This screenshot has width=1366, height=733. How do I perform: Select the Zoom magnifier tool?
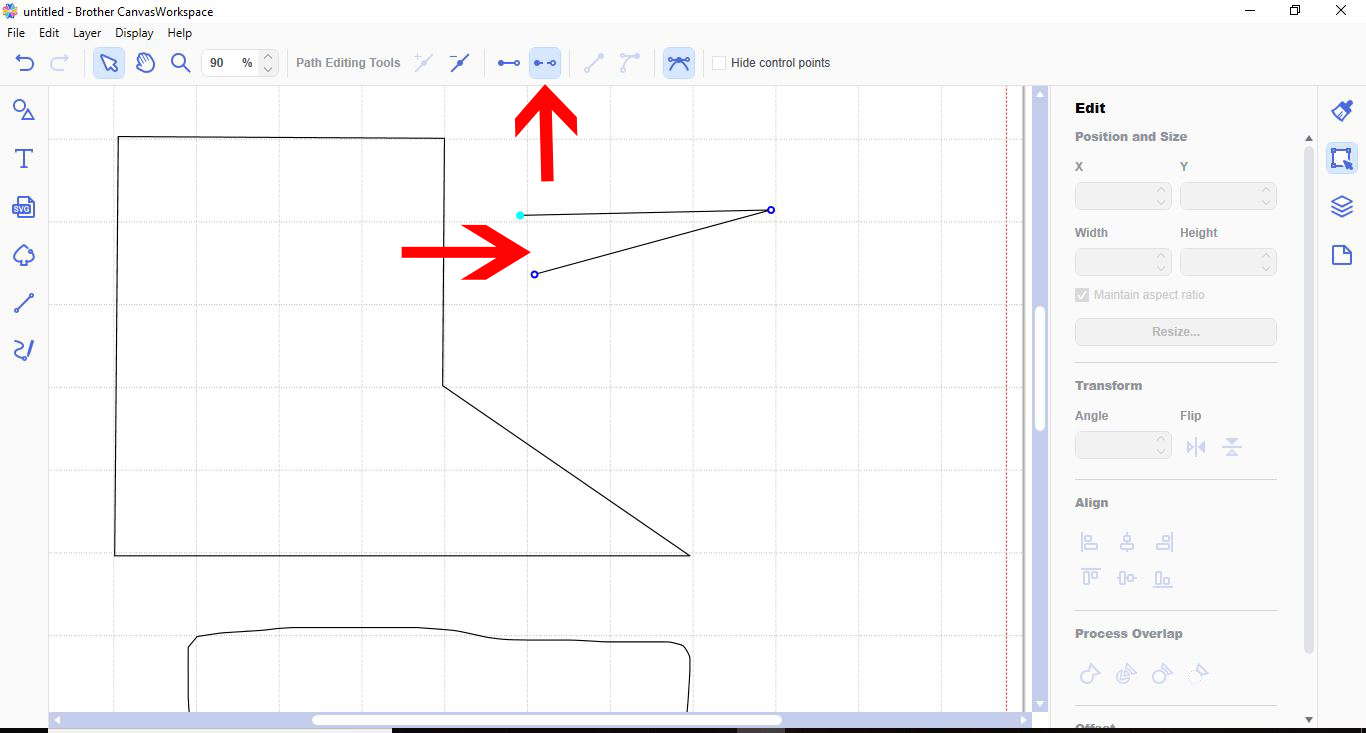coord(180,63)
